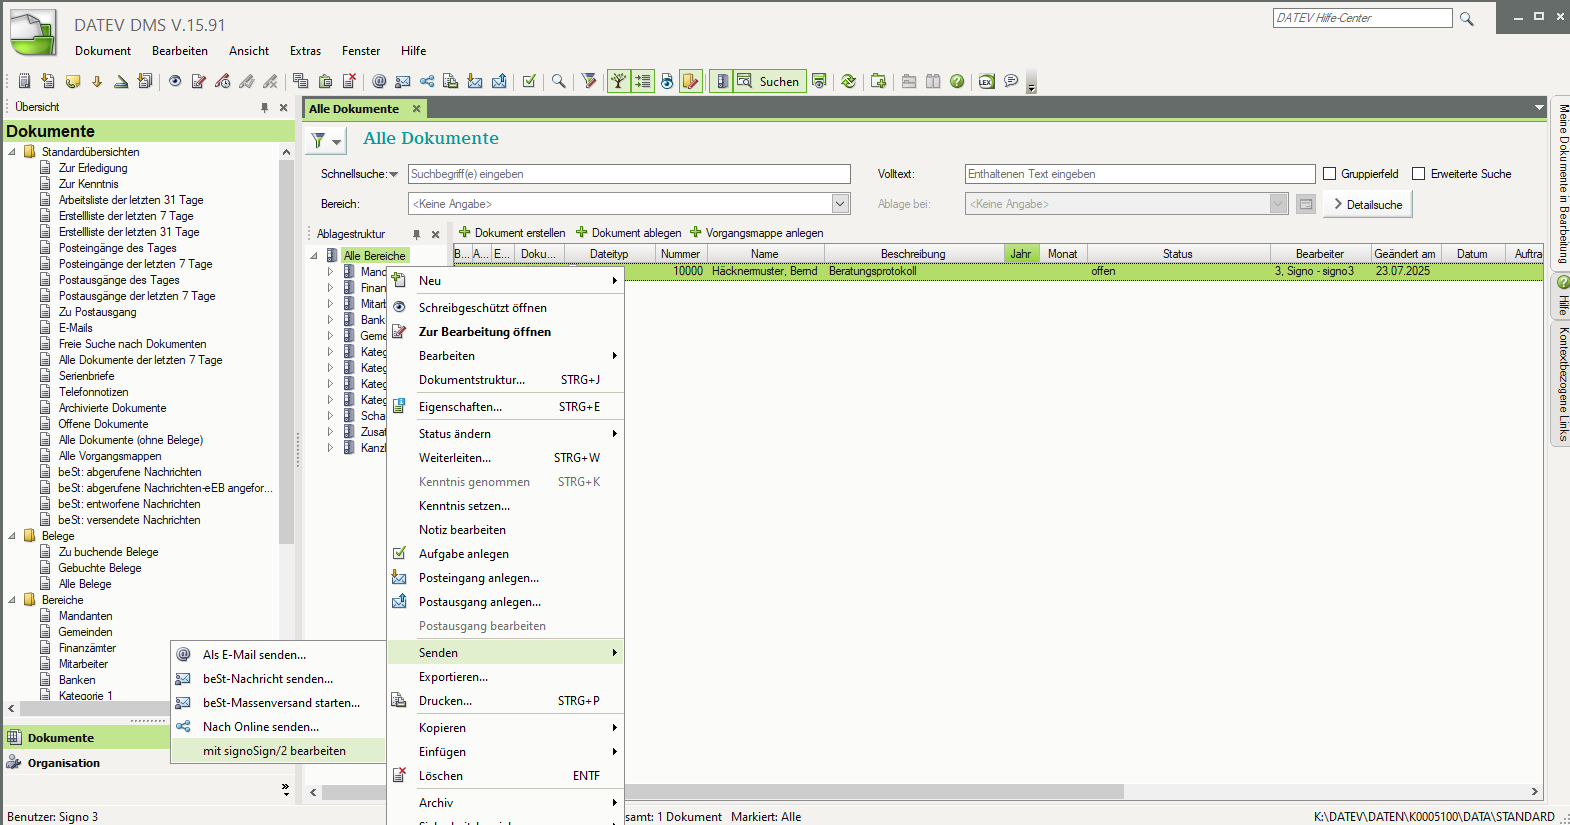
Task: Pin the Übersicht panel
Action: tap(264, 107)
